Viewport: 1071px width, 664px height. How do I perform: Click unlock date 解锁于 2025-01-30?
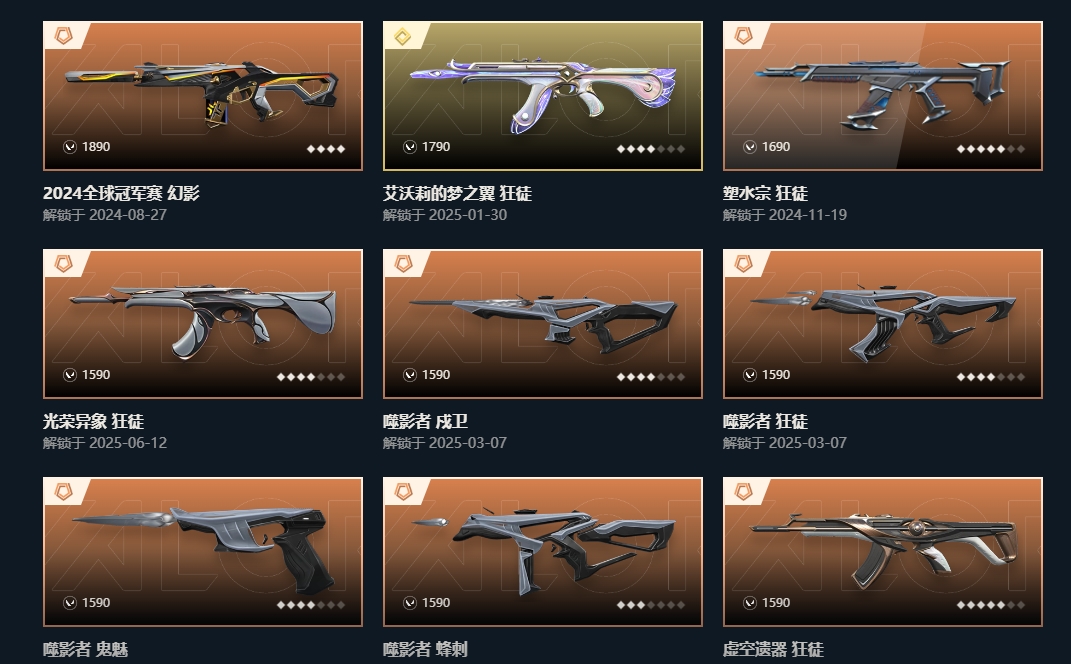(x=445, y=215)
